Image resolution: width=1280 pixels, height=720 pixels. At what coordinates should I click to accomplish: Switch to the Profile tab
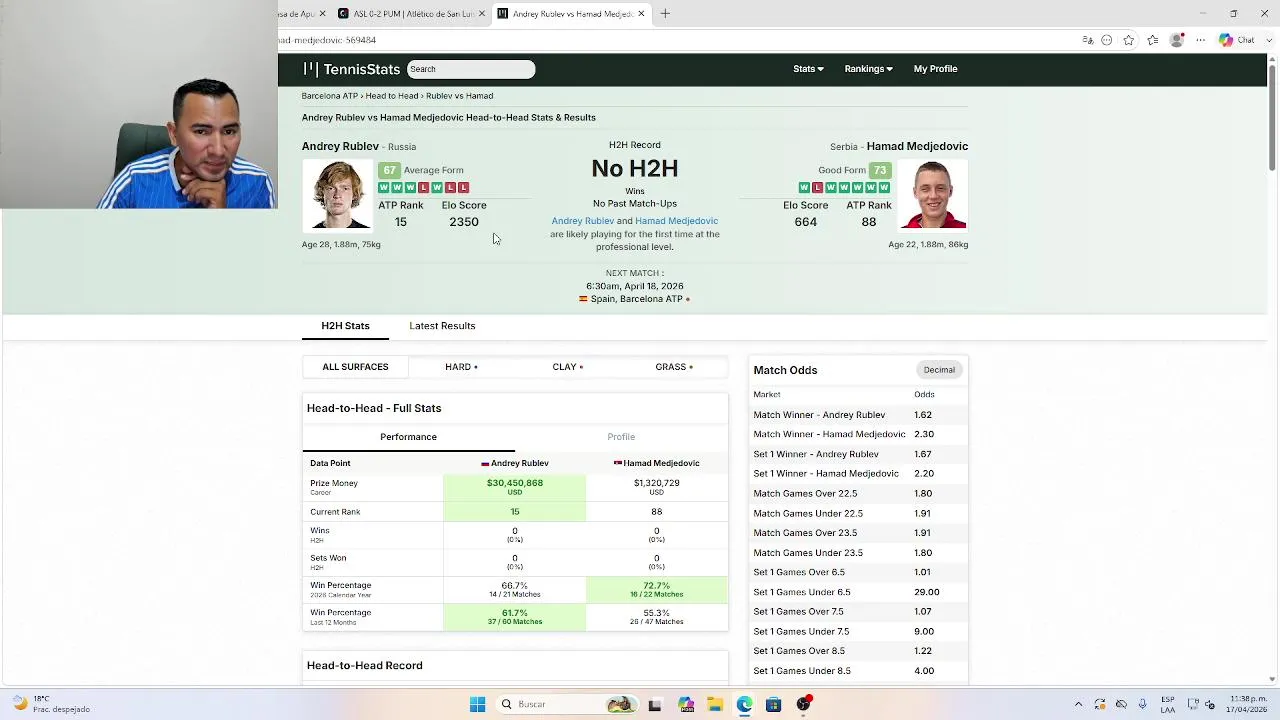pyautogui.click(x=621, y=437)
